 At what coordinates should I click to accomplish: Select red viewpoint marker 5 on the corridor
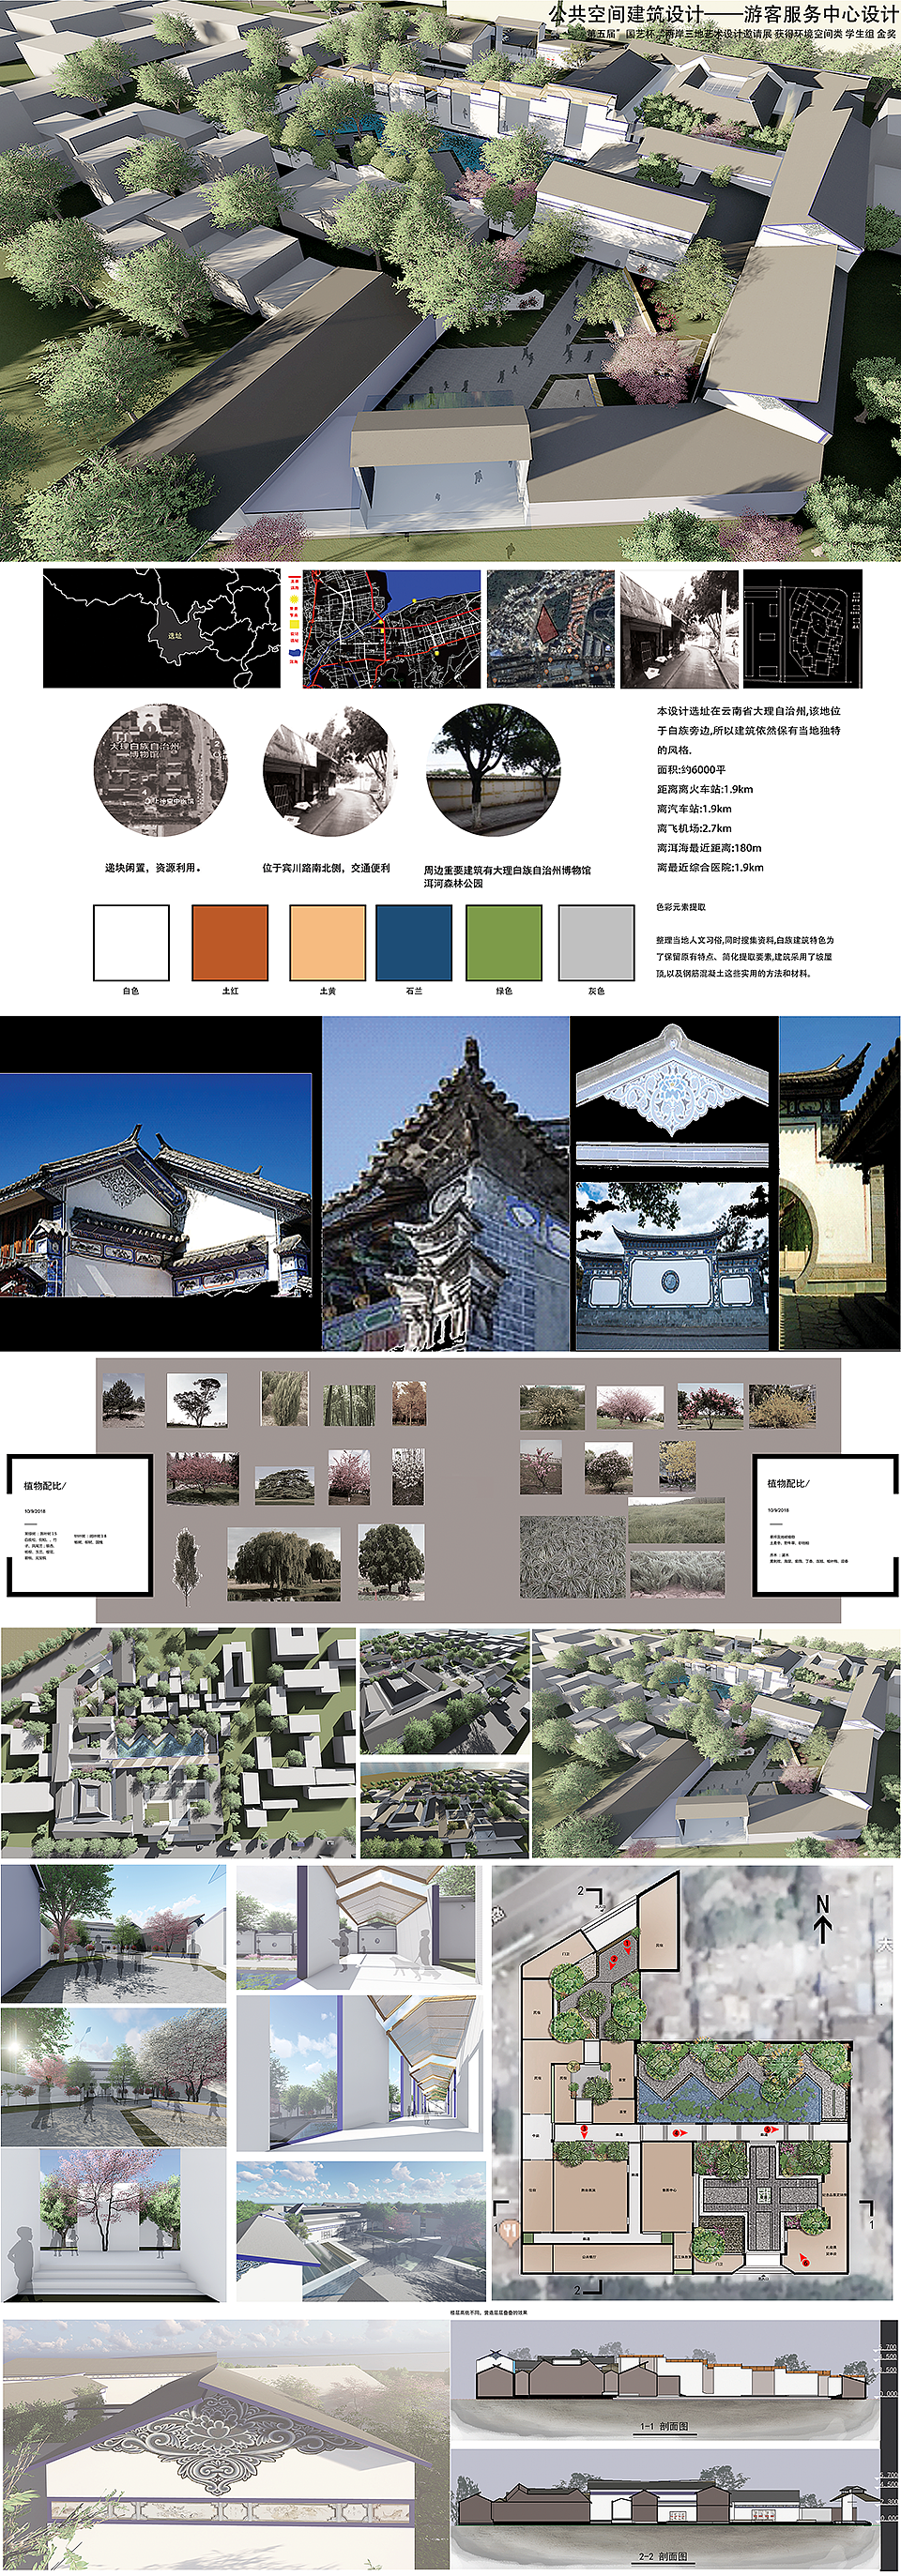pyautogui.click(x=771, y=2130)
